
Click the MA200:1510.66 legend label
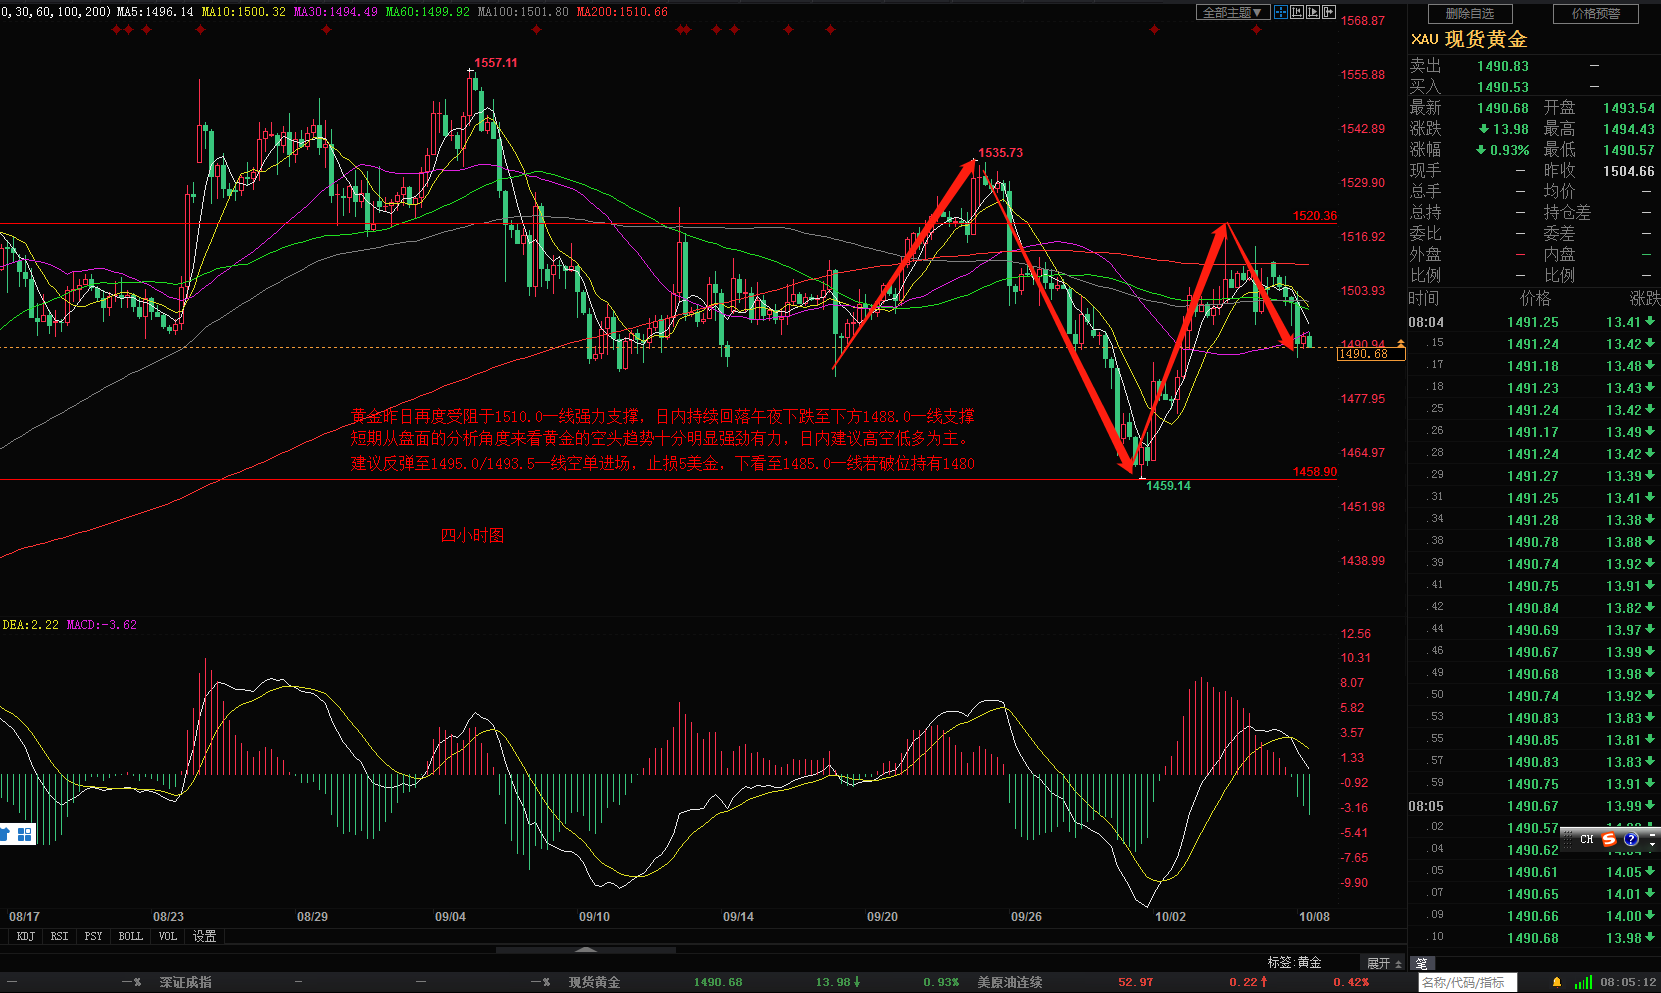[622, 12]
